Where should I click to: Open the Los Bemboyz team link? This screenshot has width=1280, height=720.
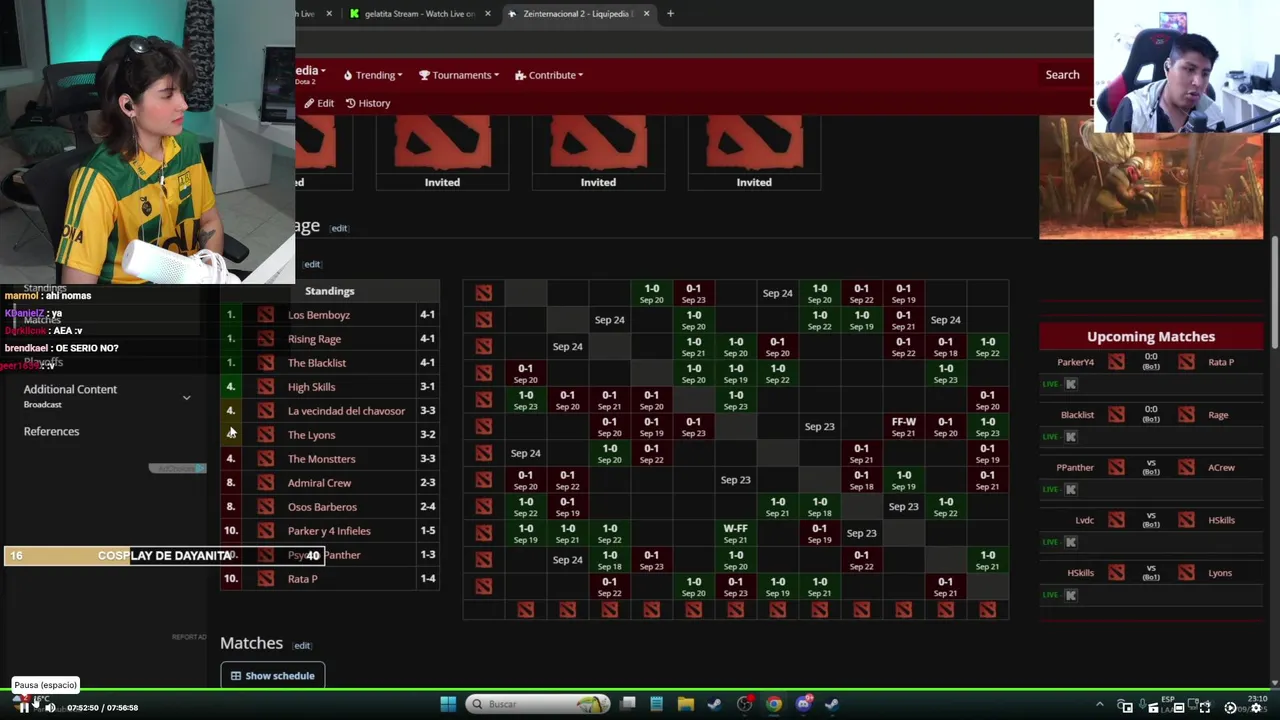tap(319, 315)
